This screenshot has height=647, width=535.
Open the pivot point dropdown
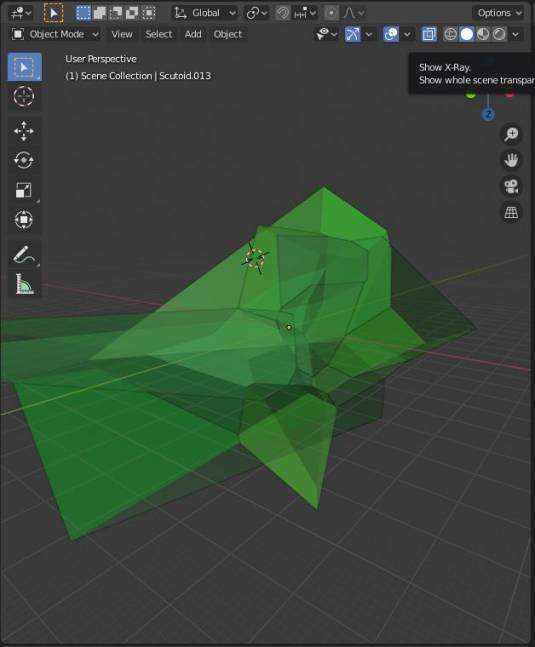tap(257, 13)
